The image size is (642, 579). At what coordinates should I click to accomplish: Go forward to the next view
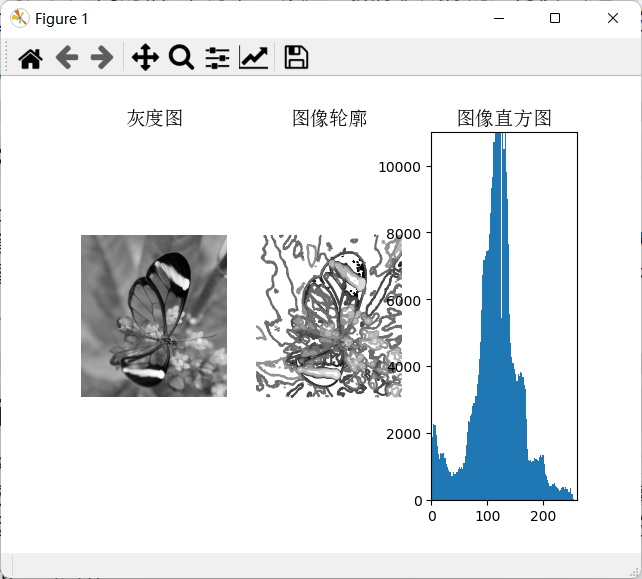102,57
